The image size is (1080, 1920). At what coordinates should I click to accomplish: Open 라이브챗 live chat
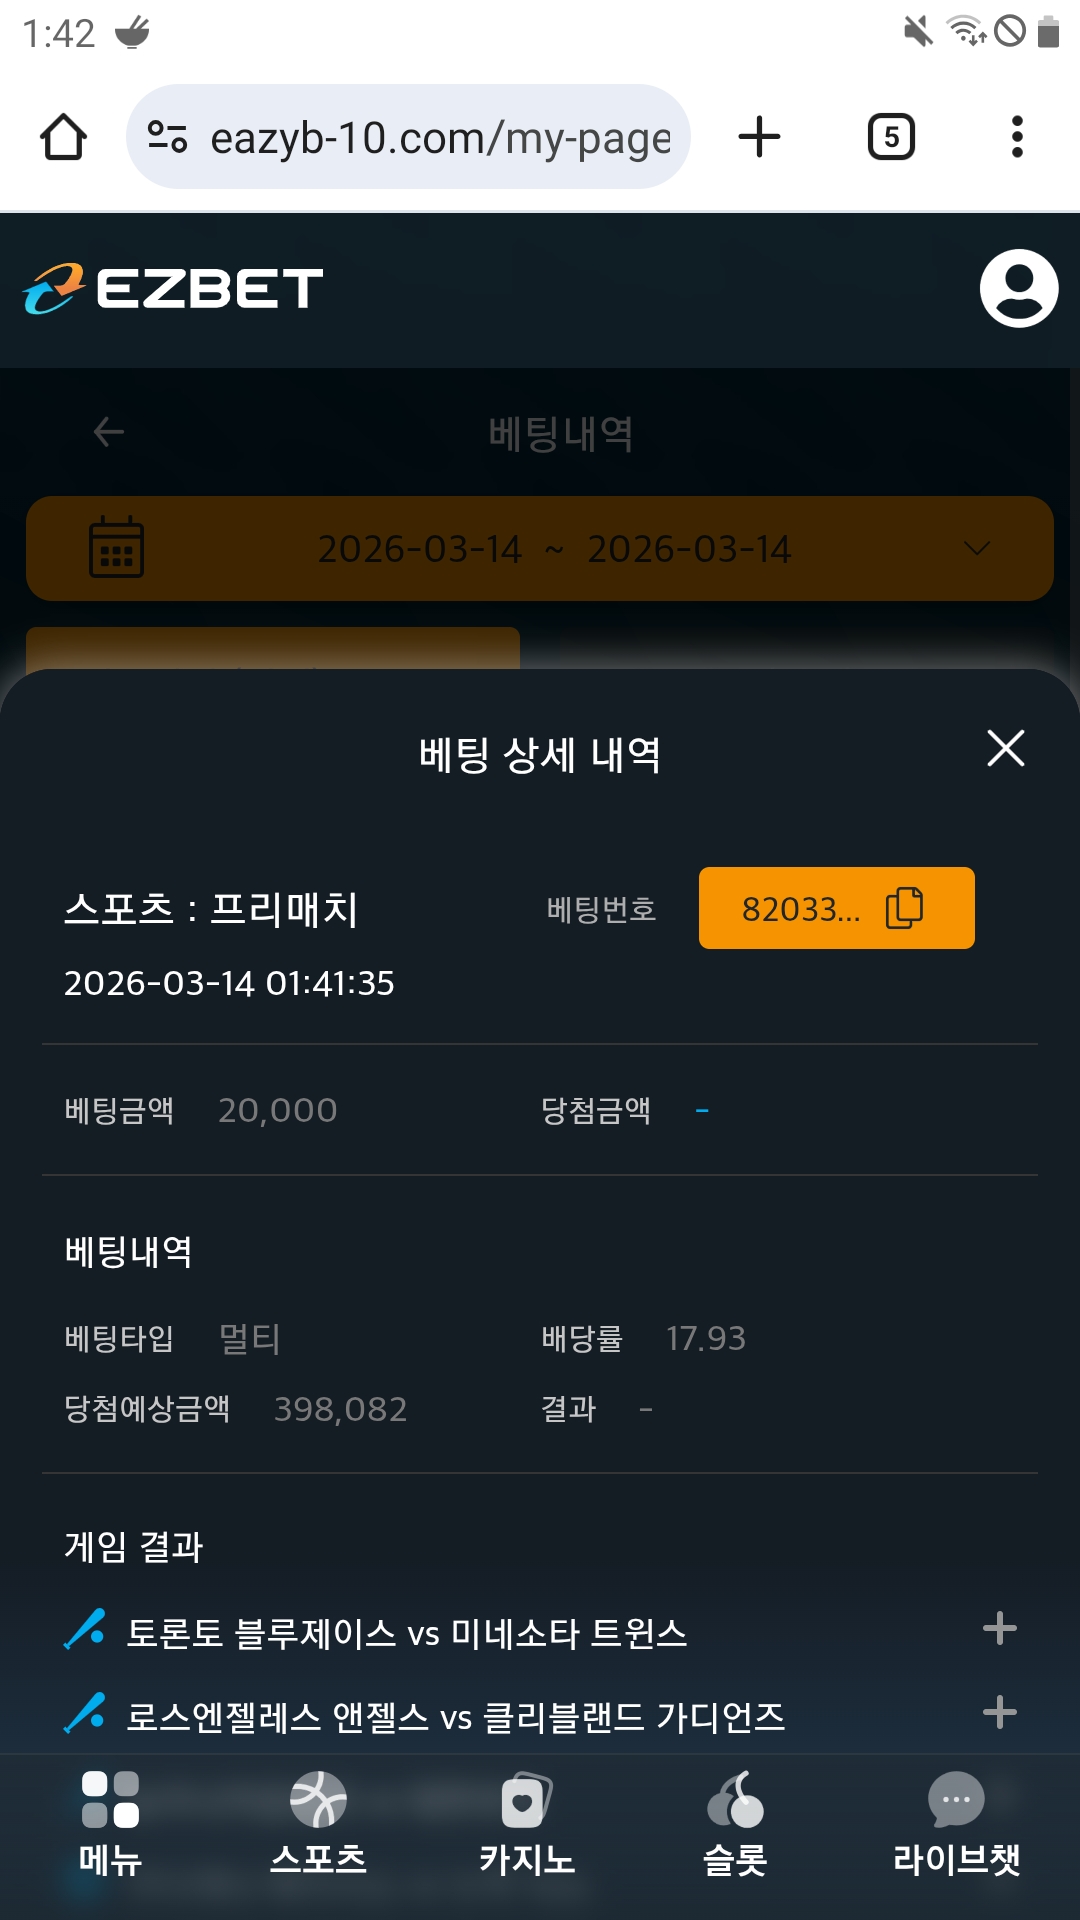956,1824
